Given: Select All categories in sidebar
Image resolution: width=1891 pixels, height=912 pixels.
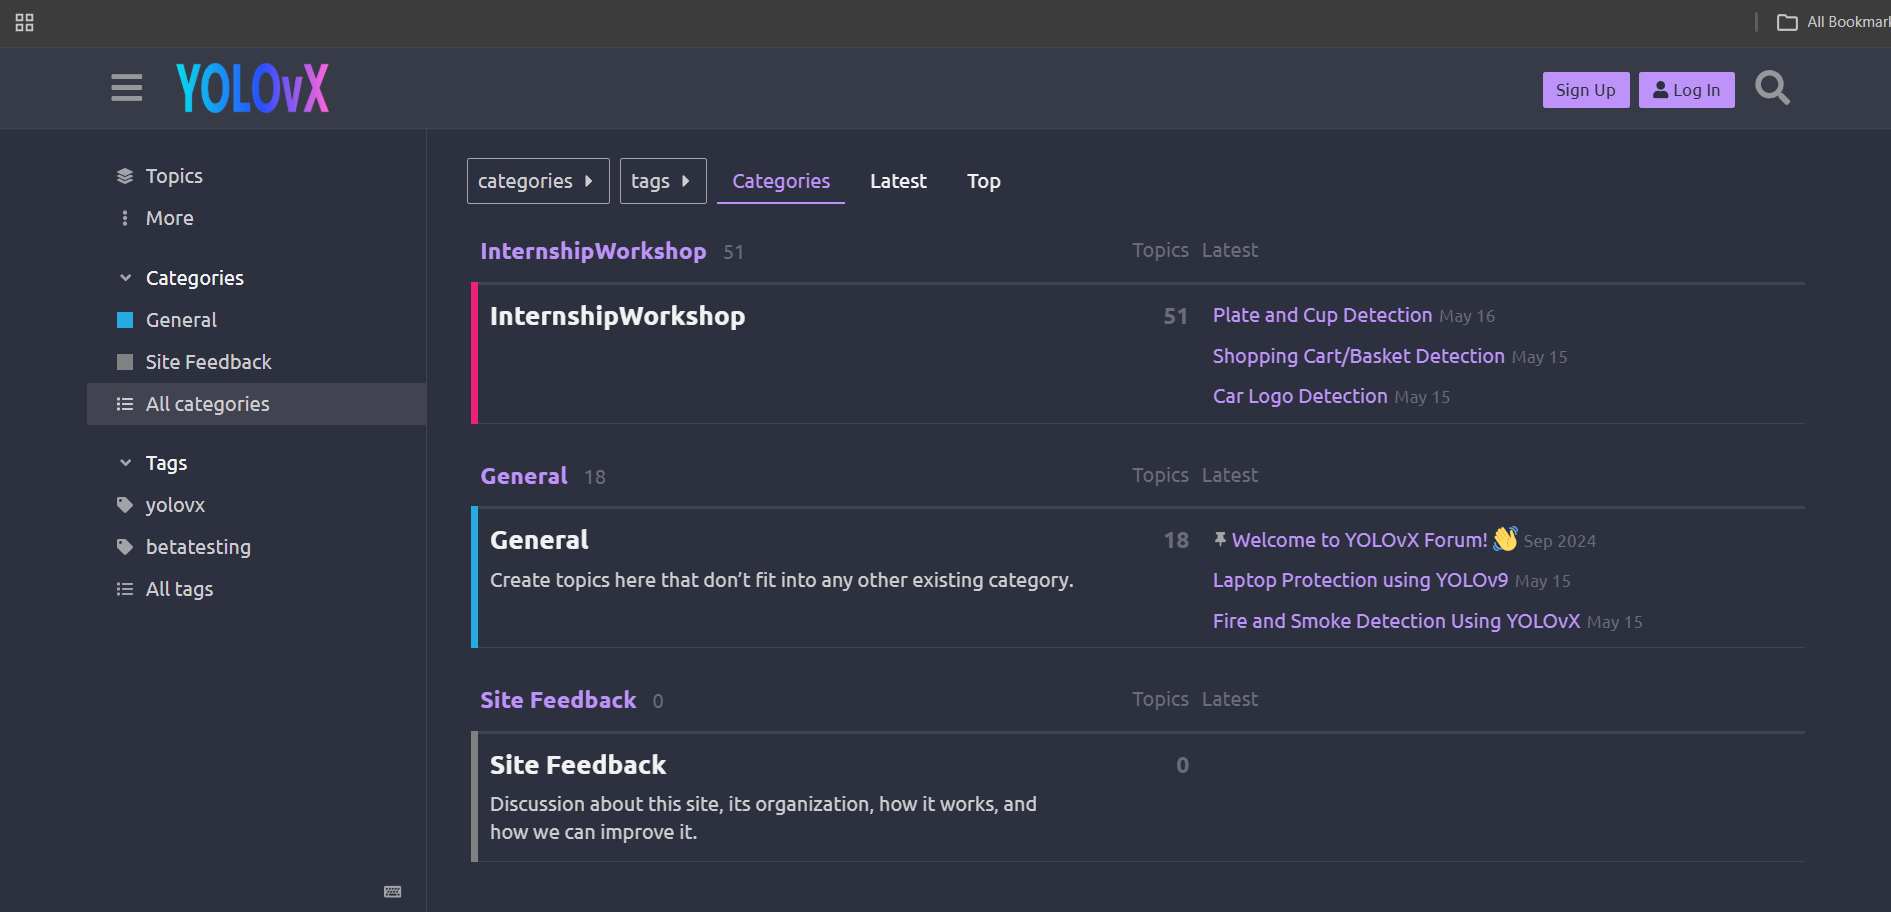Looking at the screenshot, I should [257, 404].
